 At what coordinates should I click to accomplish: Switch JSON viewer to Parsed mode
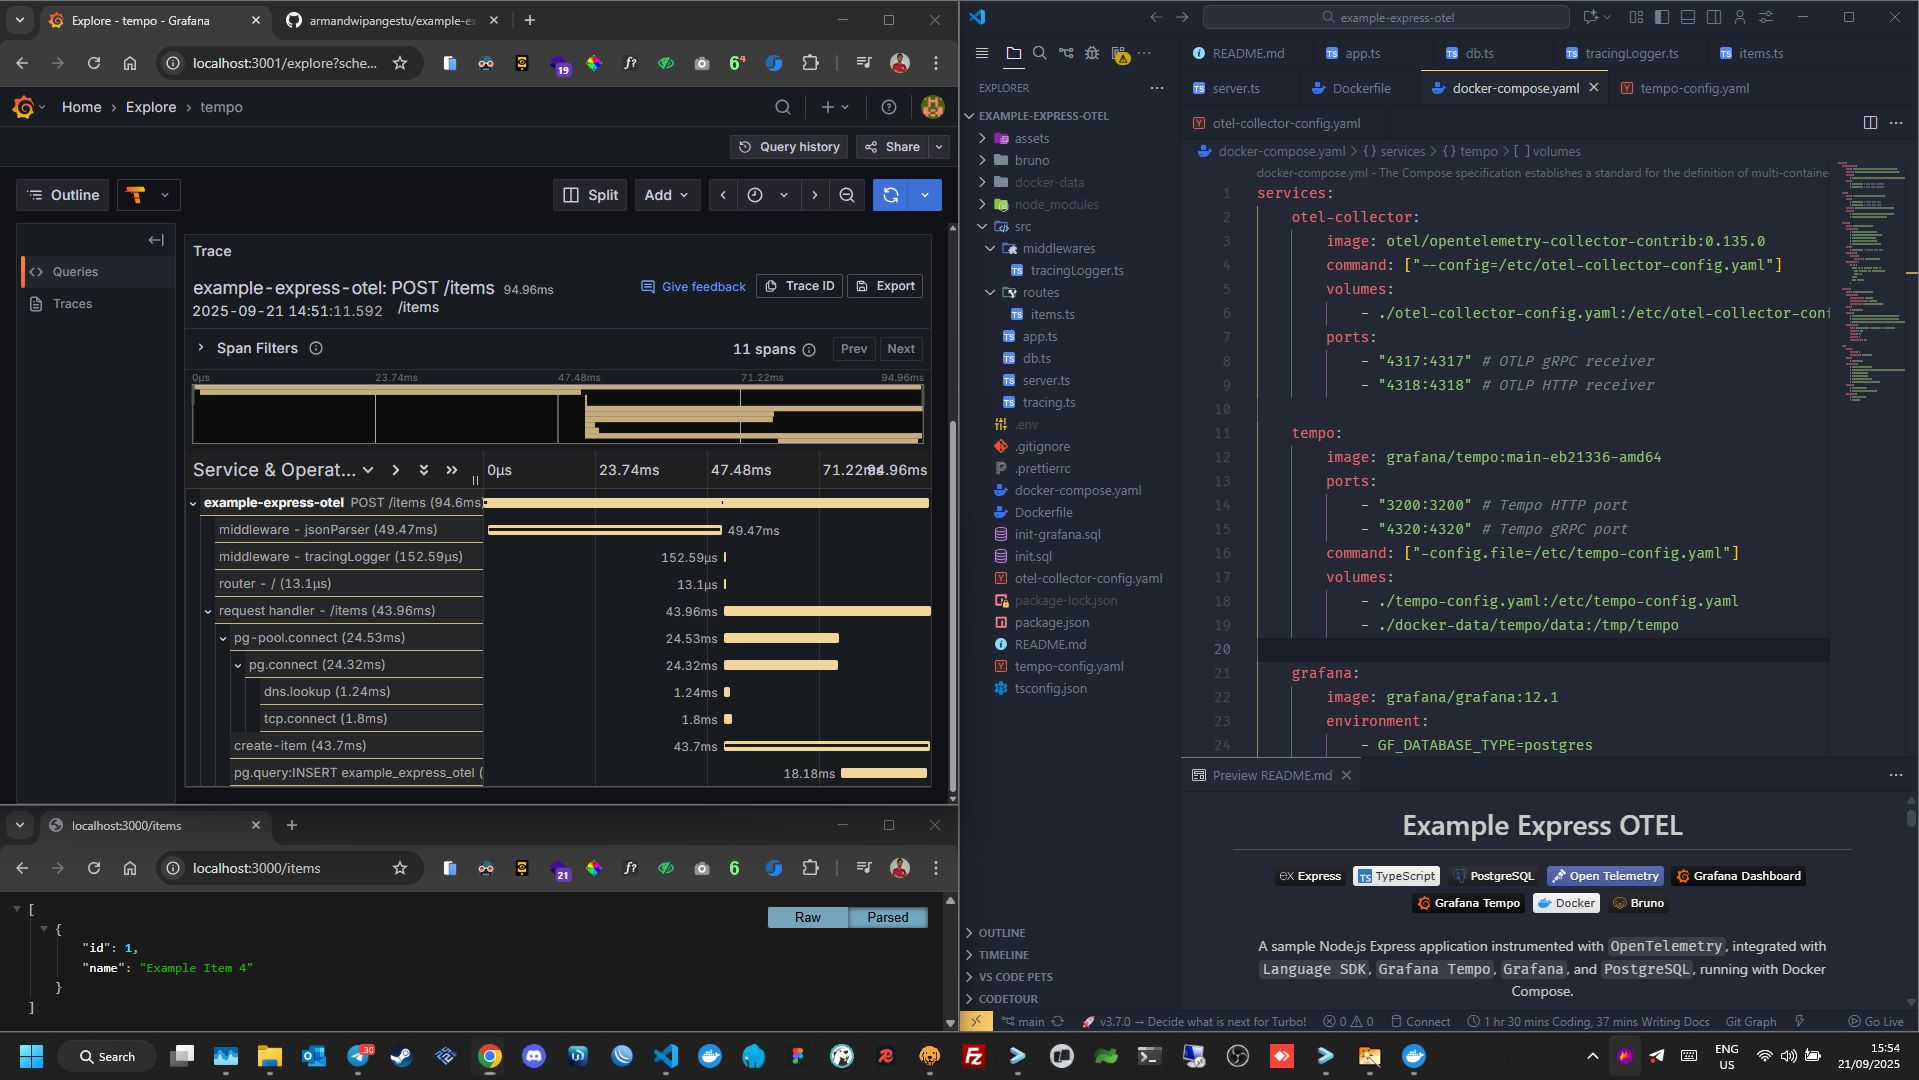(x=887, y=918)
